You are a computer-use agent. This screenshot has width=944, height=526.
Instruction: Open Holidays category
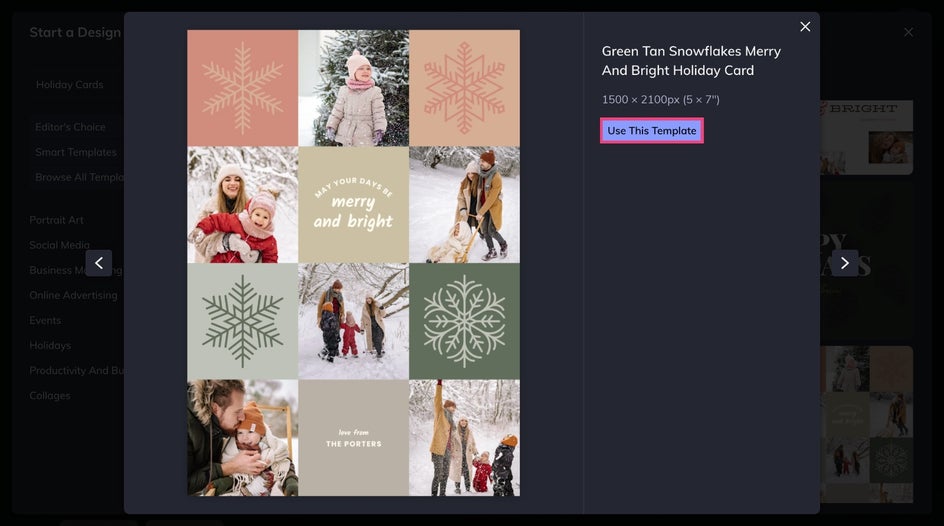pos(50,345)
